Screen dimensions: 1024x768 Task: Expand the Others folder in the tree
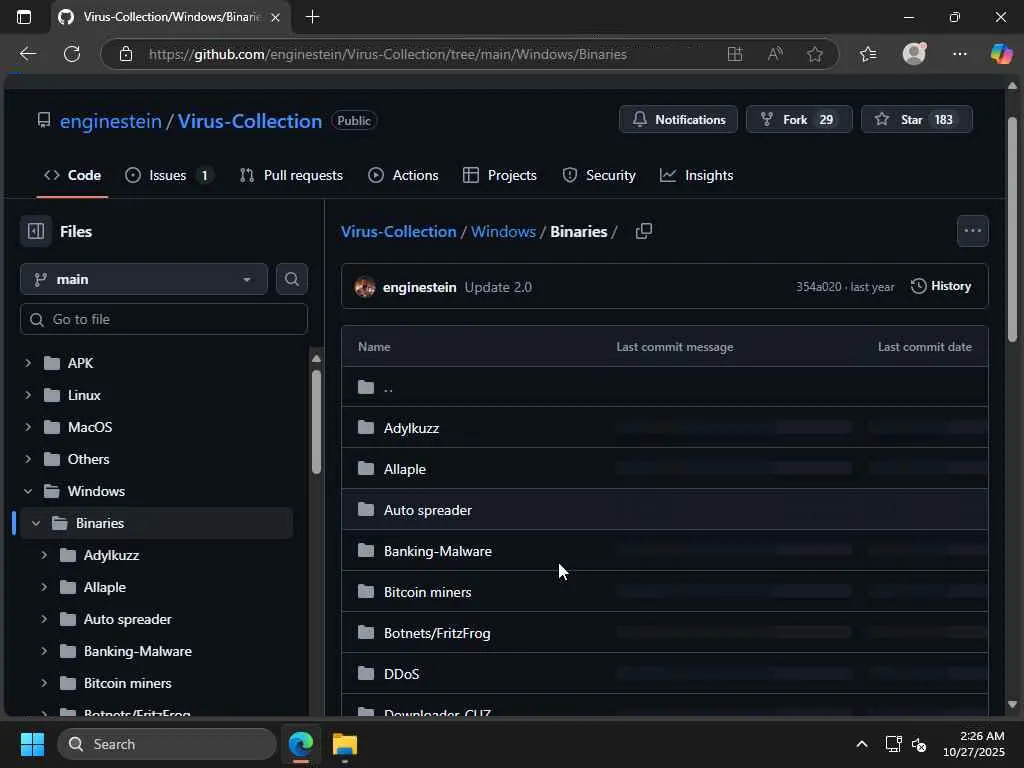pos(27,459)
